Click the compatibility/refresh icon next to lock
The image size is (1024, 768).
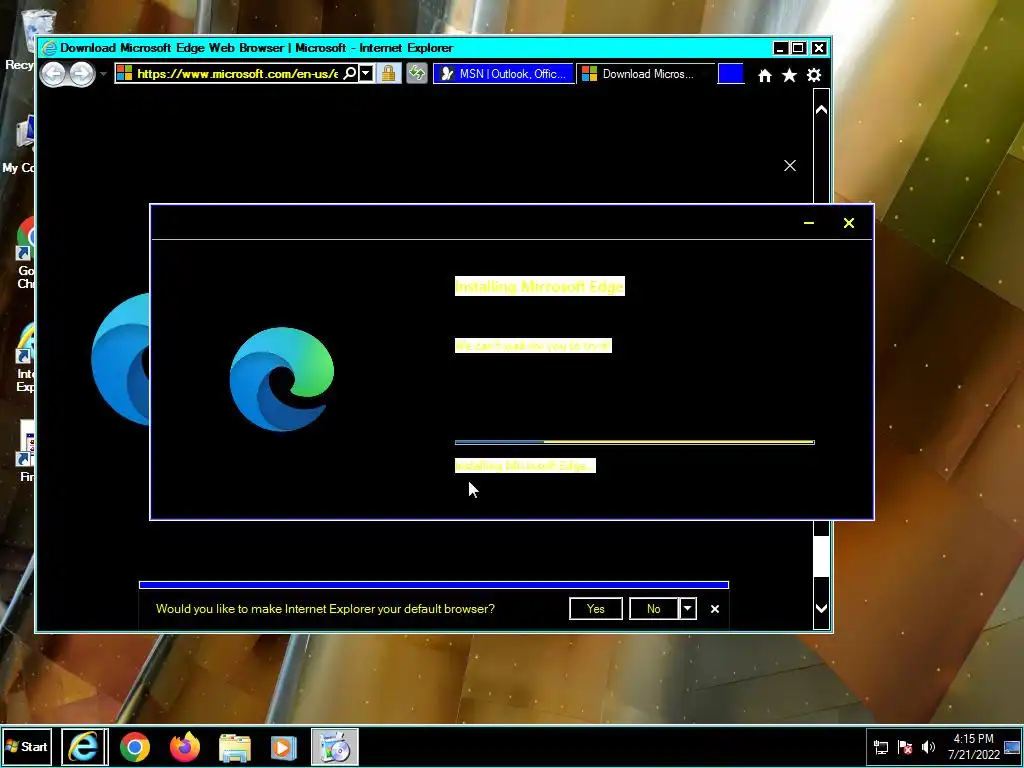point(417,73)
